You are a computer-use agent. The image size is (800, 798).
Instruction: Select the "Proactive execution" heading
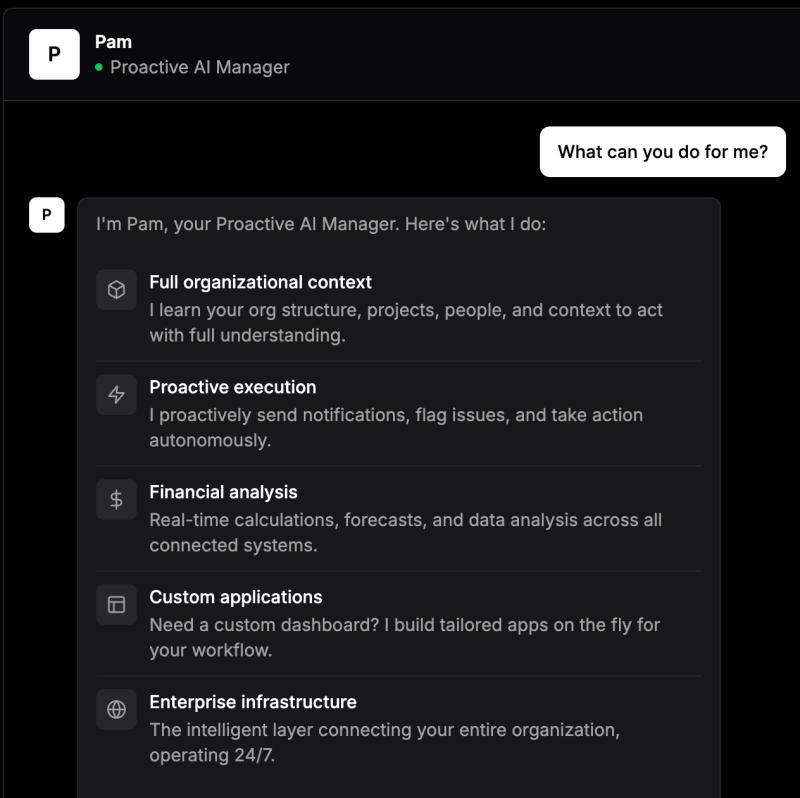(x=232, y=387)
